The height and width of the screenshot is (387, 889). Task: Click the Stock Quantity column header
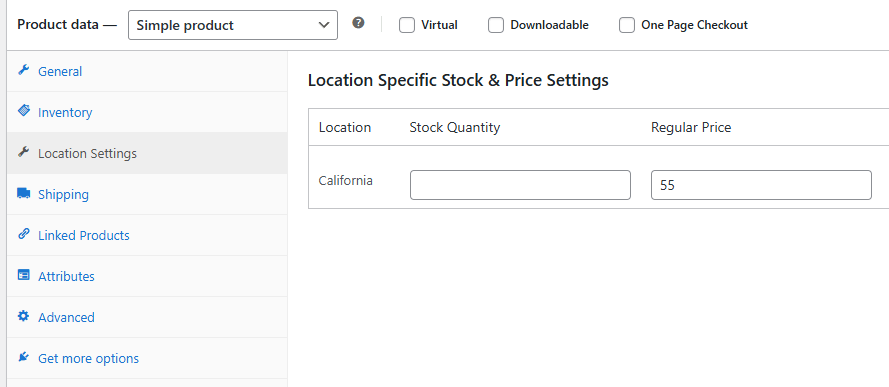click(455, 127)
